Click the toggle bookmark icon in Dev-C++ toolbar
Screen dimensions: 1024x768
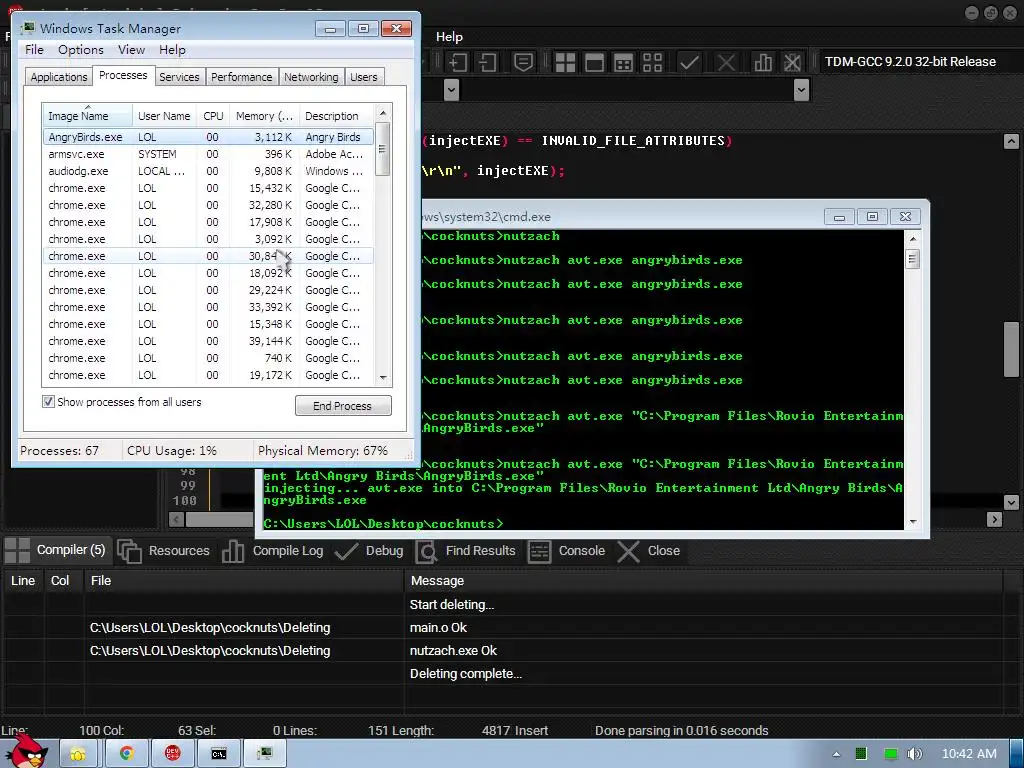(523, 62)
